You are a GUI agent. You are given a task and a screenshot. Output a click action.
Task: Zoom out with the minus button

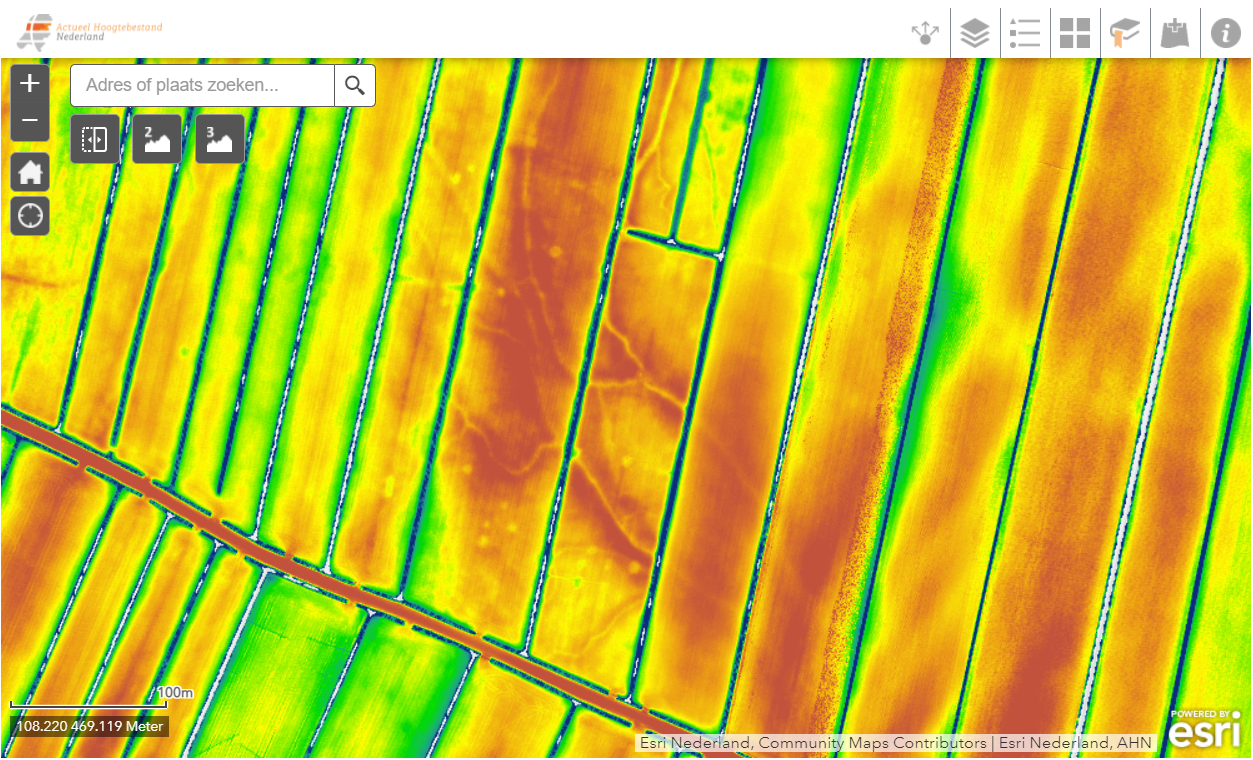(x=30, y=121)
